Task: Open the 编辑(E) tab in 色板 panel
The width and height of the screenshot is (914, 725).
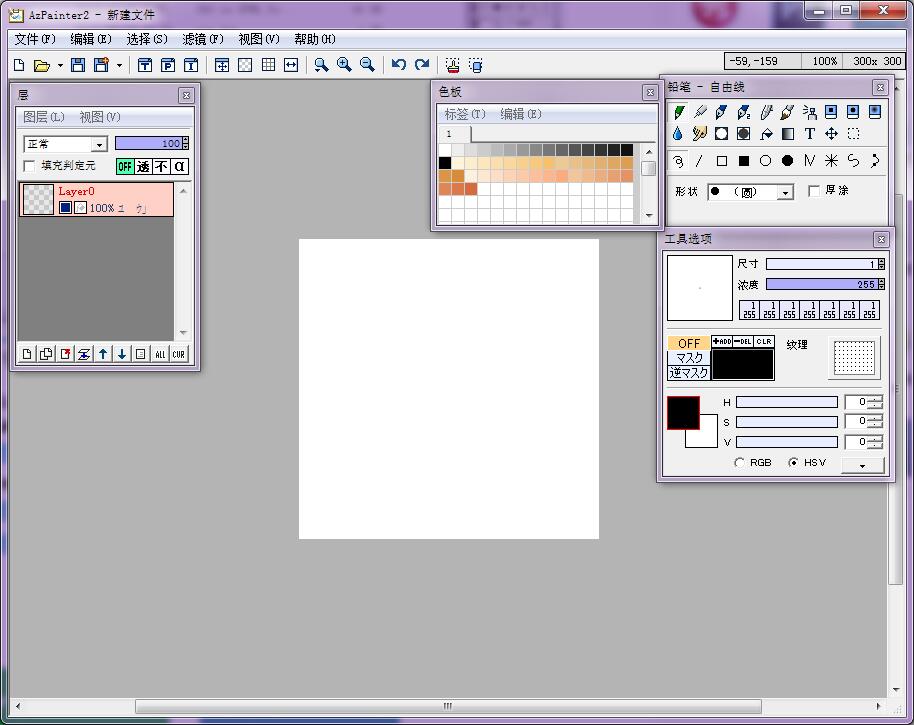Action: (x=520, y=114)
